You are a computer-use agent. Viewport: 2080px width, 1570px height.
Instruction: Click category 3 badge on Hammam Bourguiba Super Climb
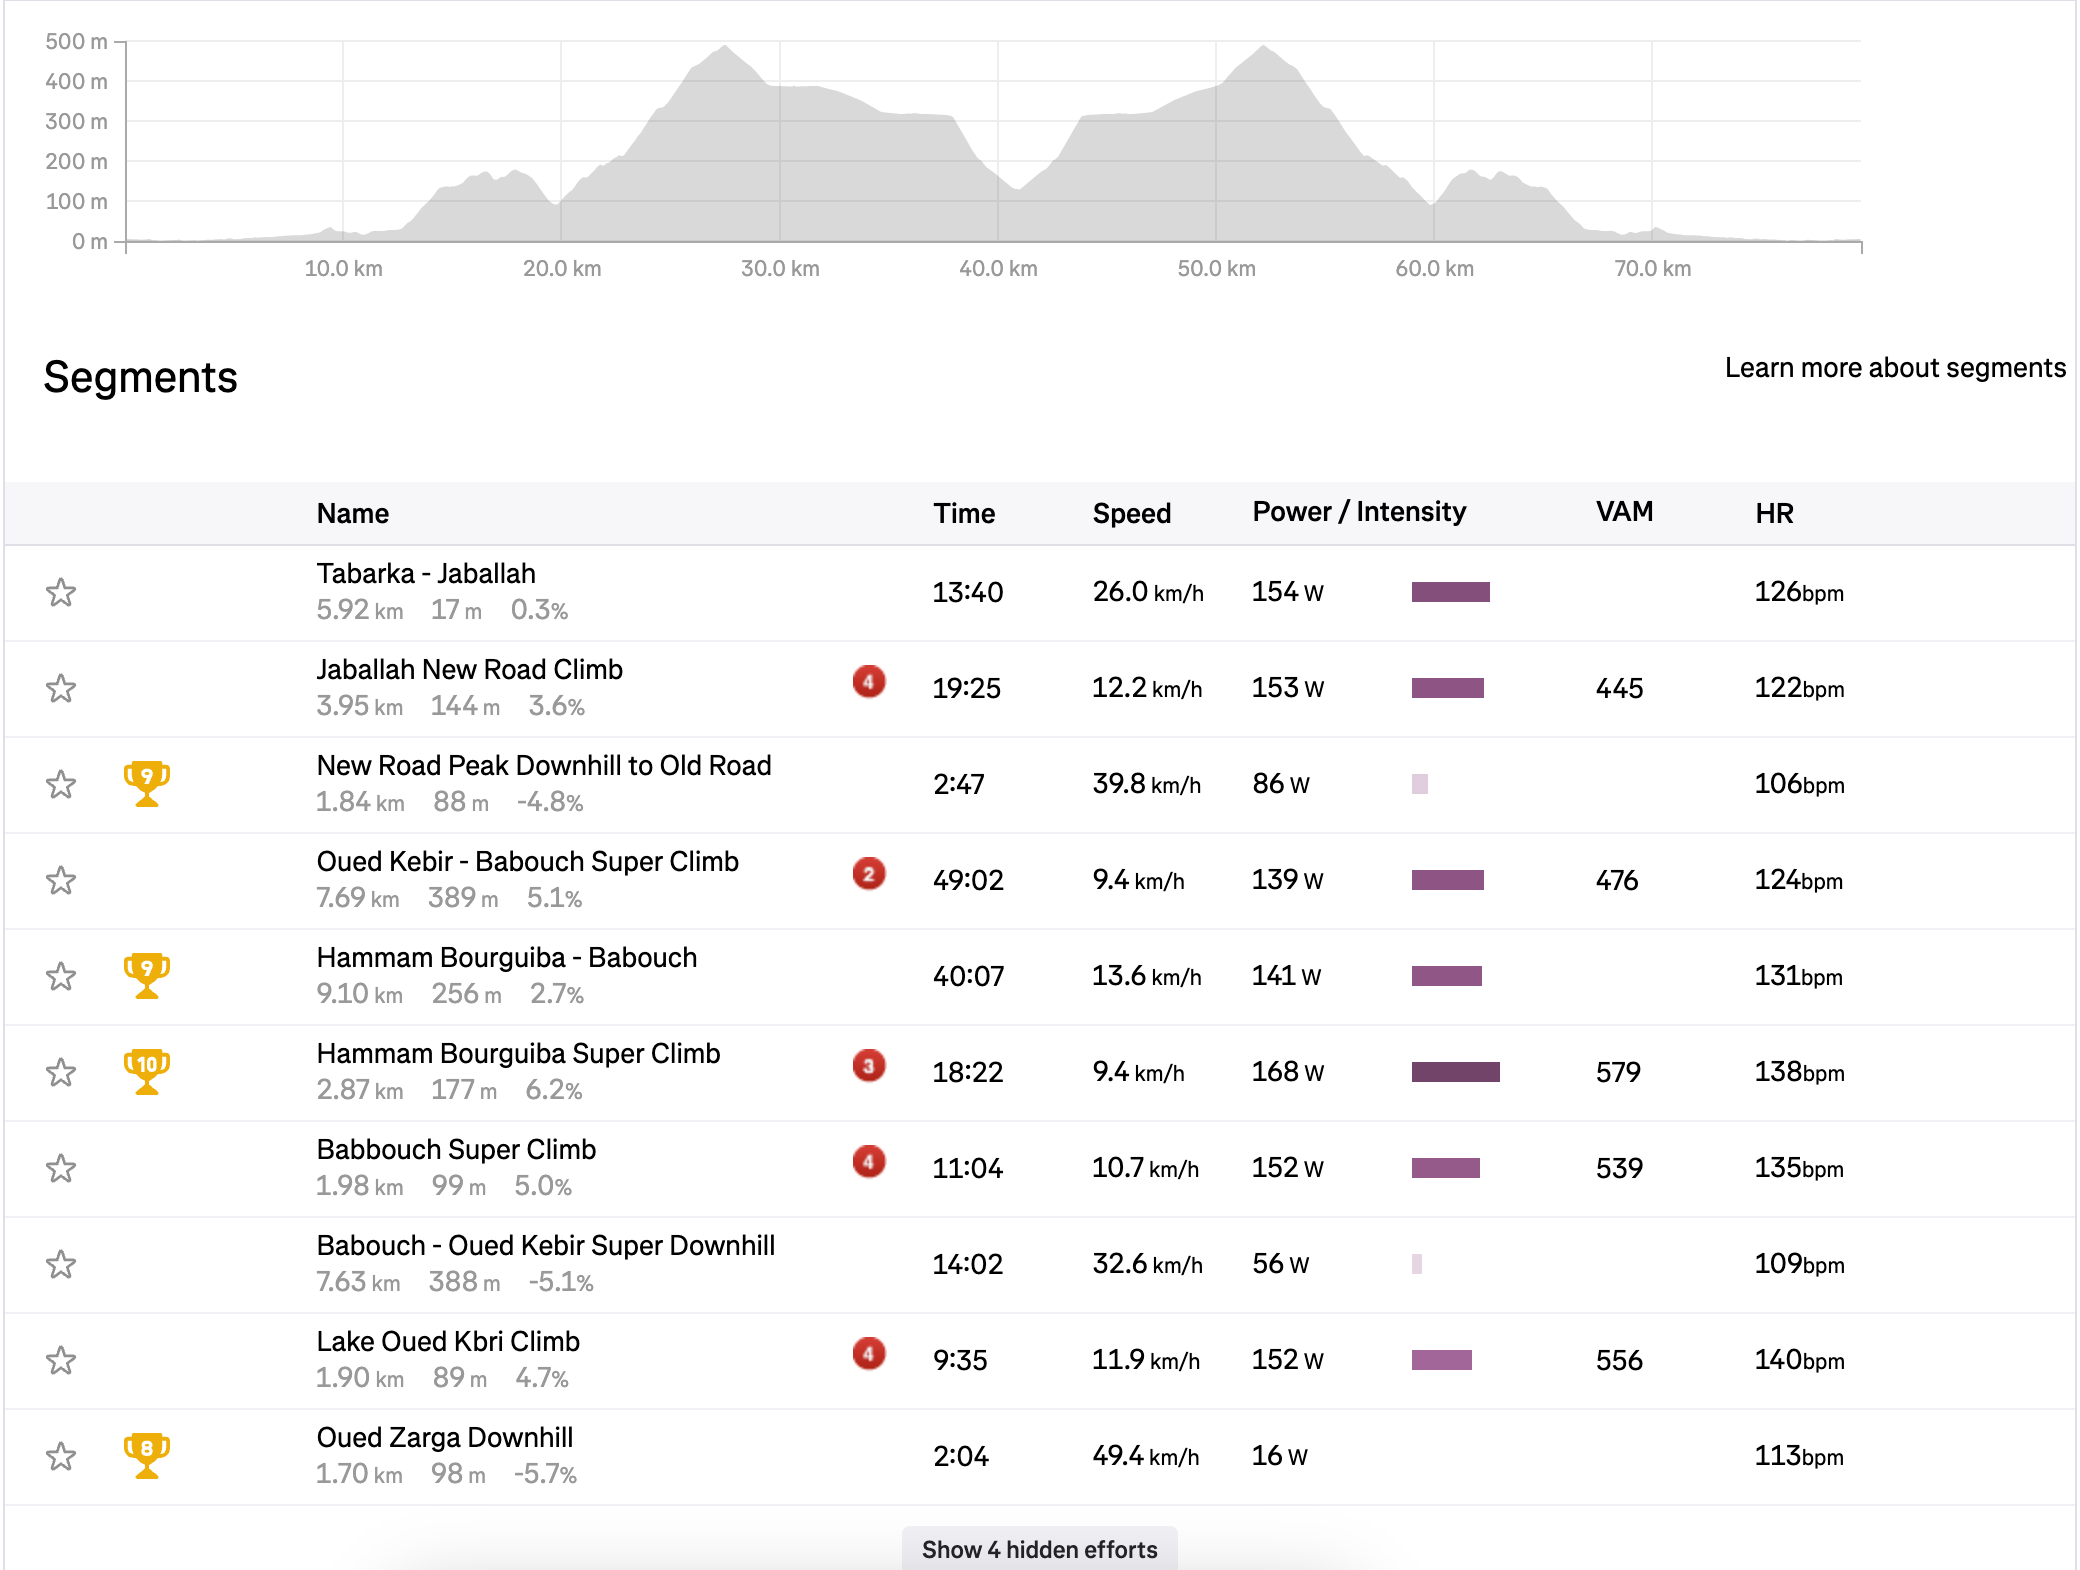click(x=869, y=1066)
